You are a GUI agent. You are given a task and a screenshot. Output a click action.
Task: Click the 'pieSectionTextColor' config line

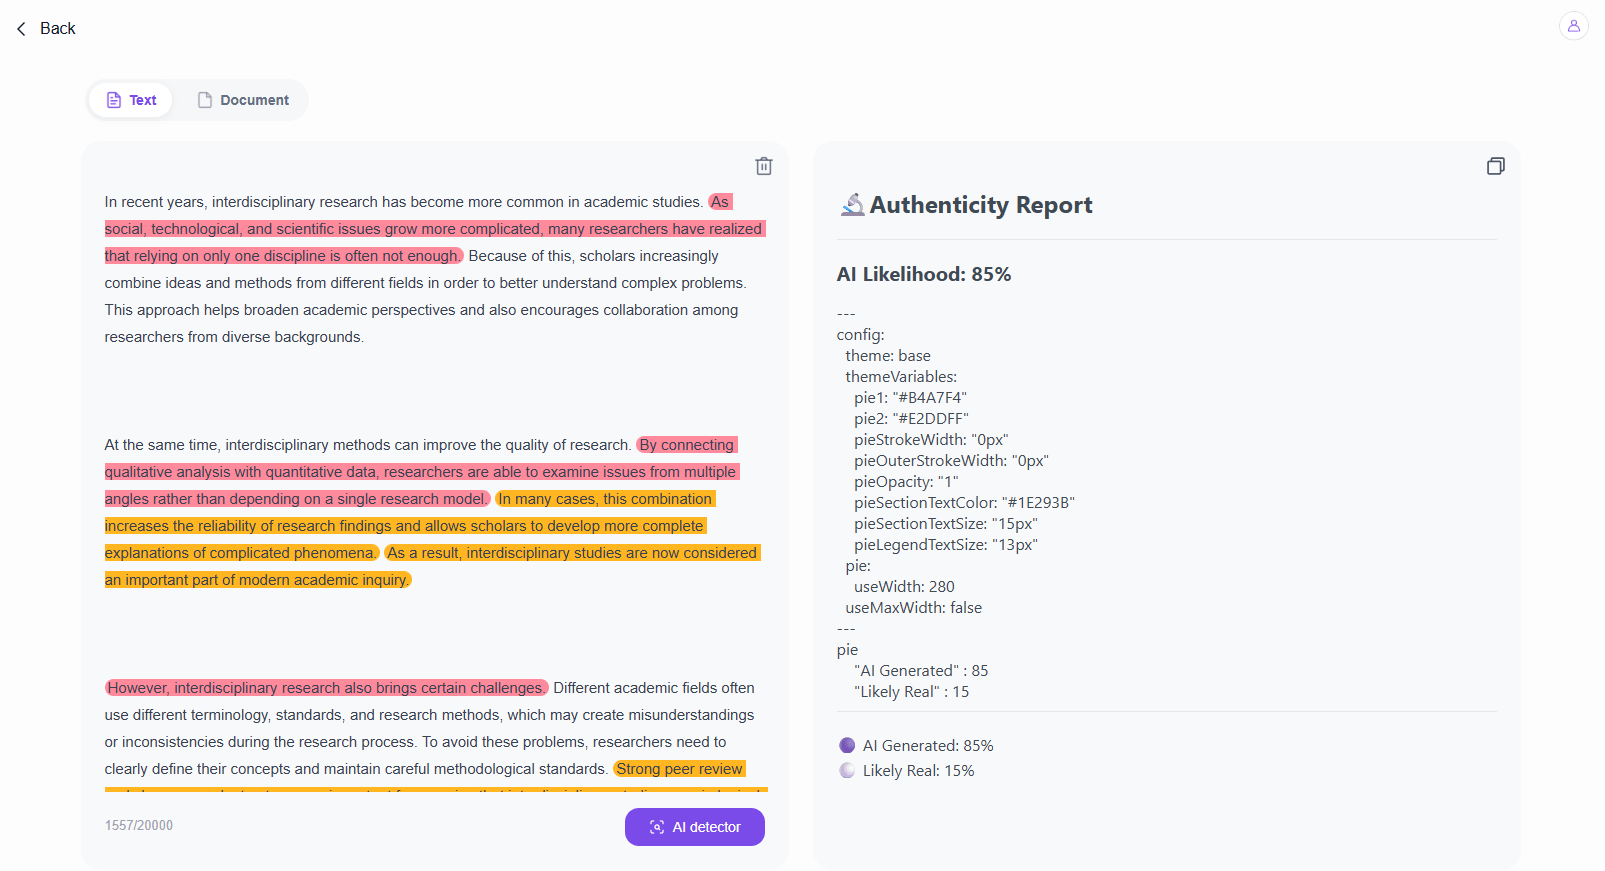point(964,502)
